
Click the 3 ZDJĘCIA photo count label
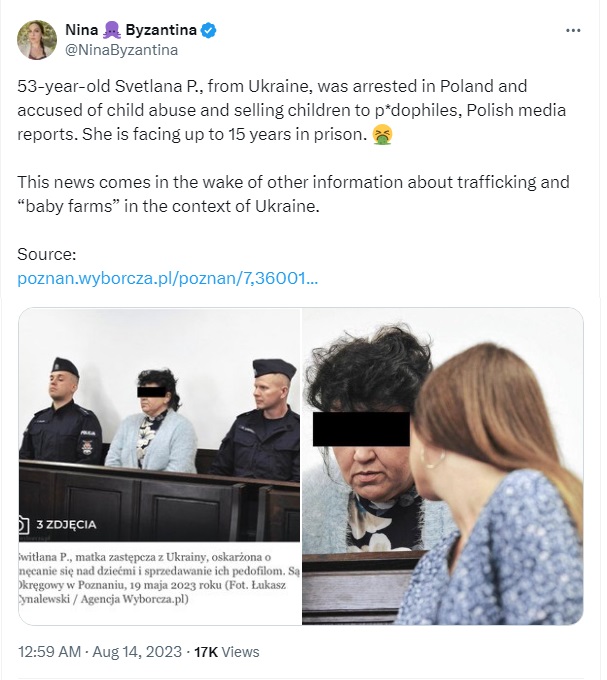coord(66,525)
